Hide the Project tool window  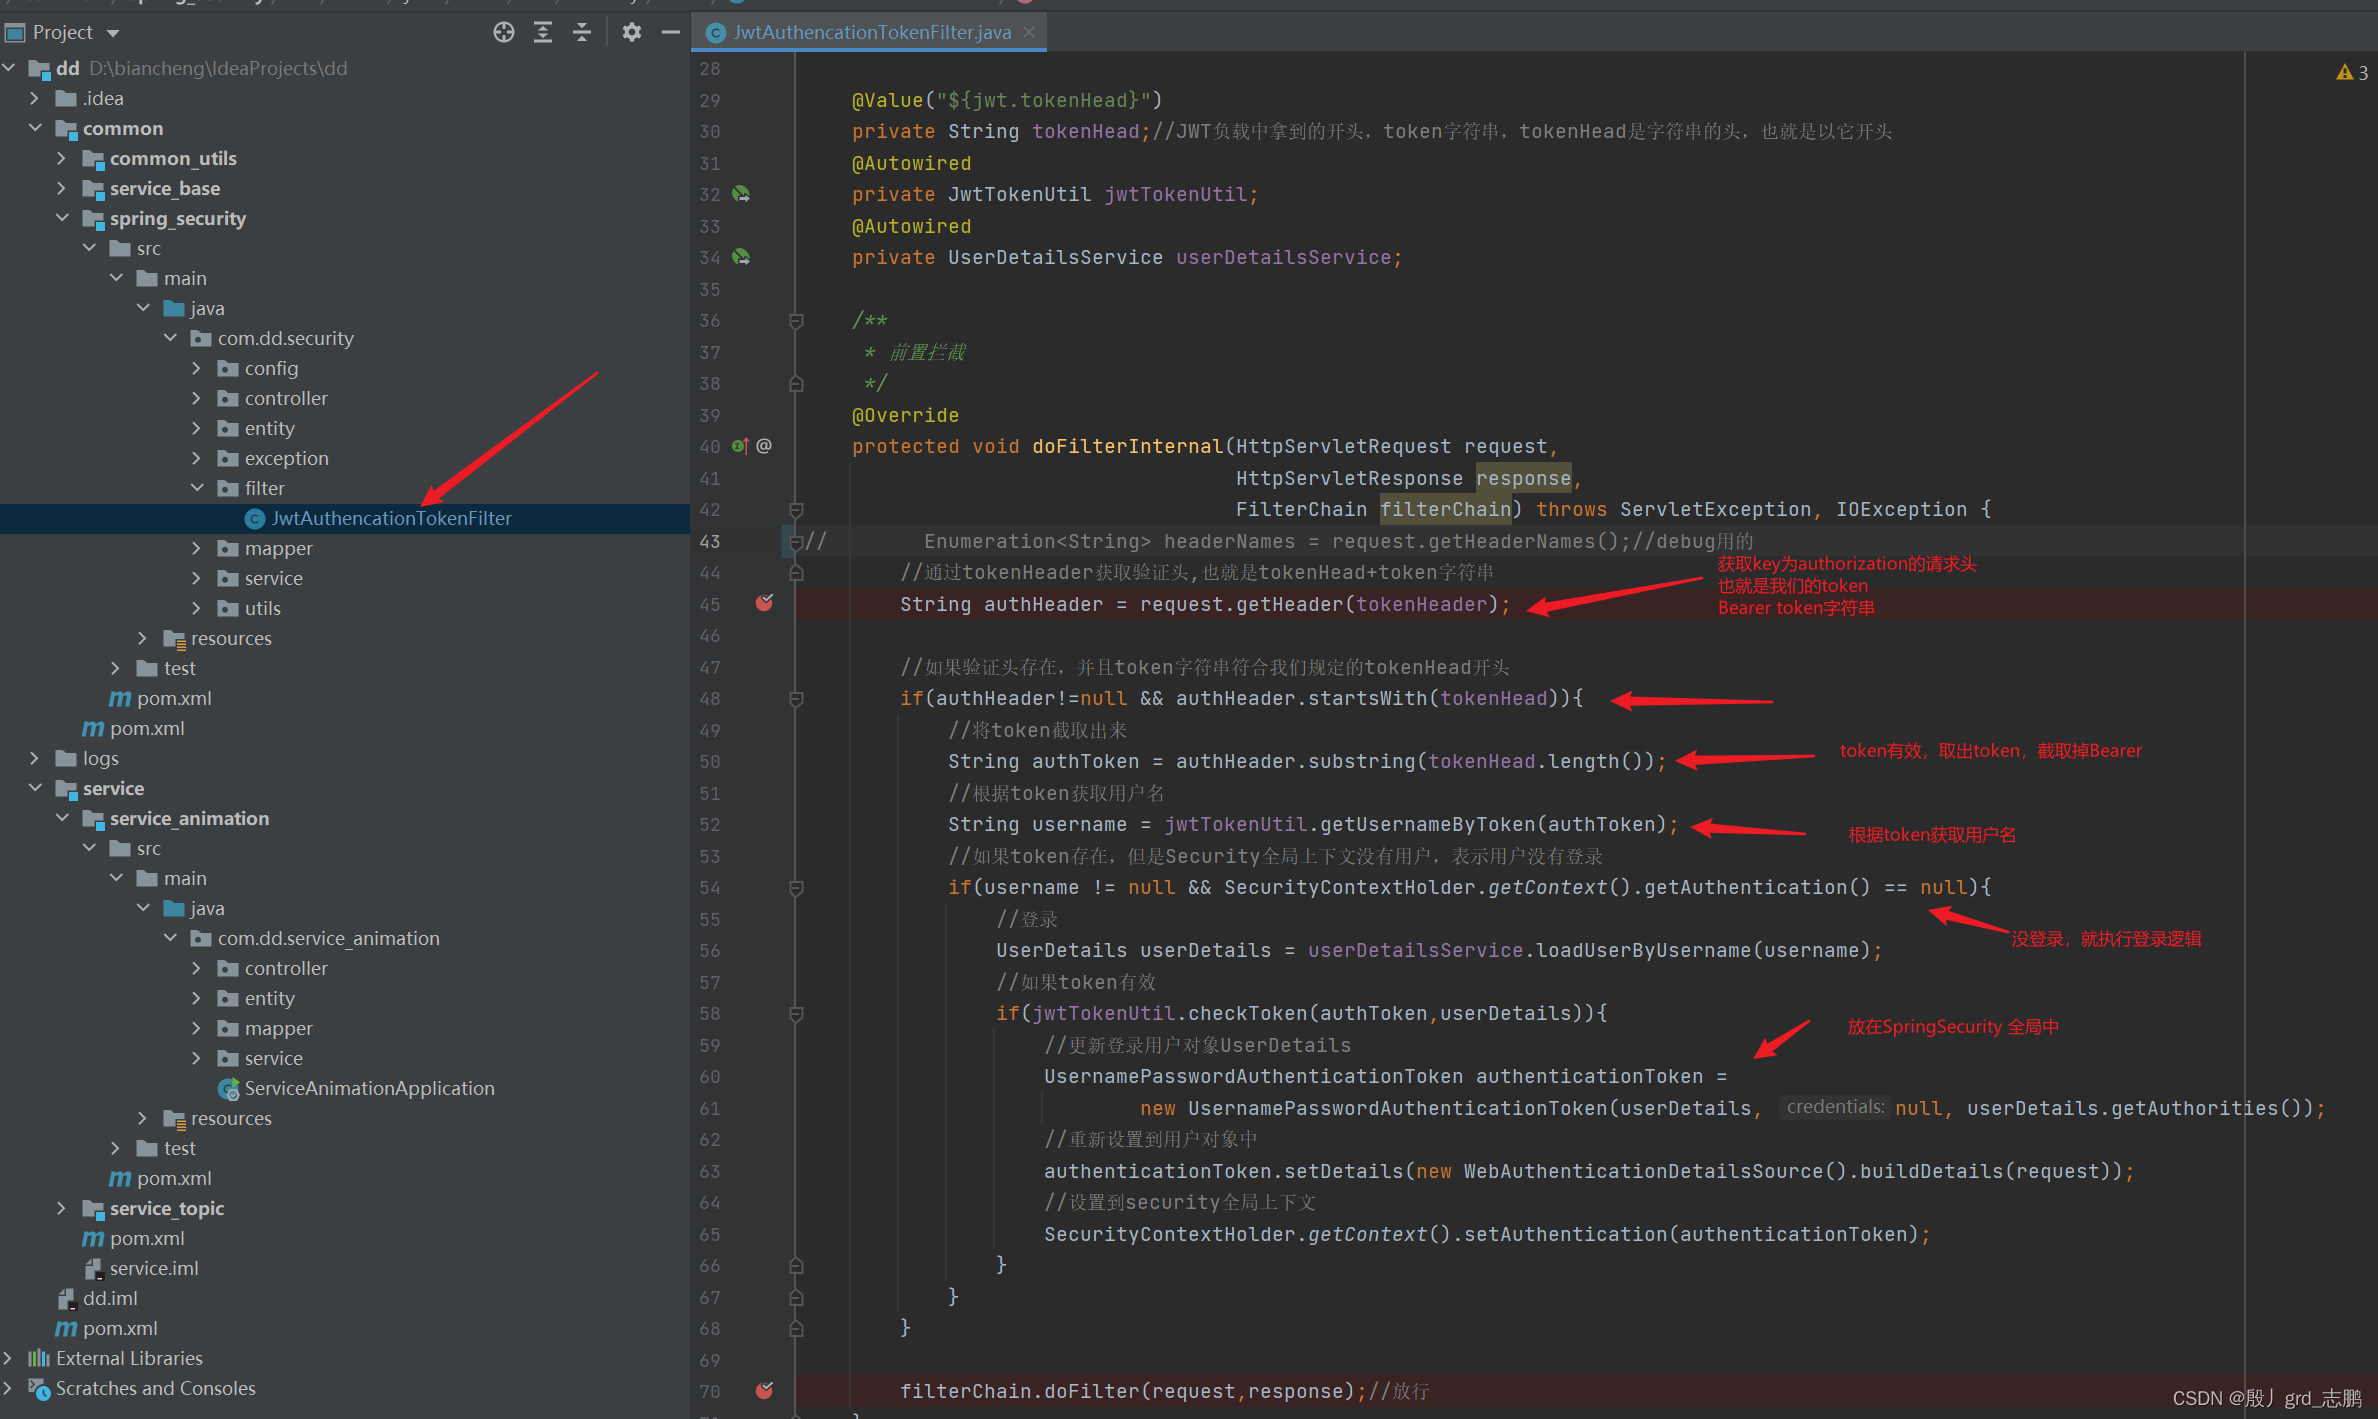tap(671, 32)
